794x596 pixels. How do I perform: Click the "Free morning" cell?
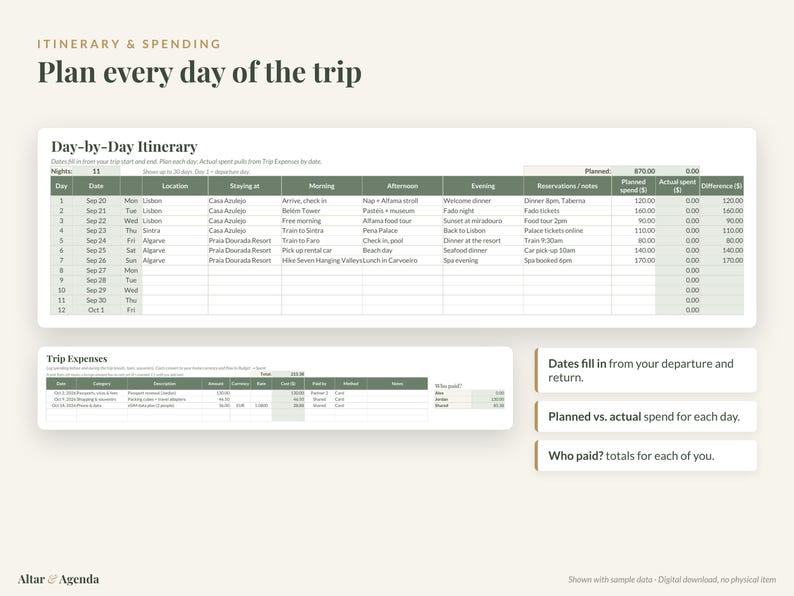[322, 221]
